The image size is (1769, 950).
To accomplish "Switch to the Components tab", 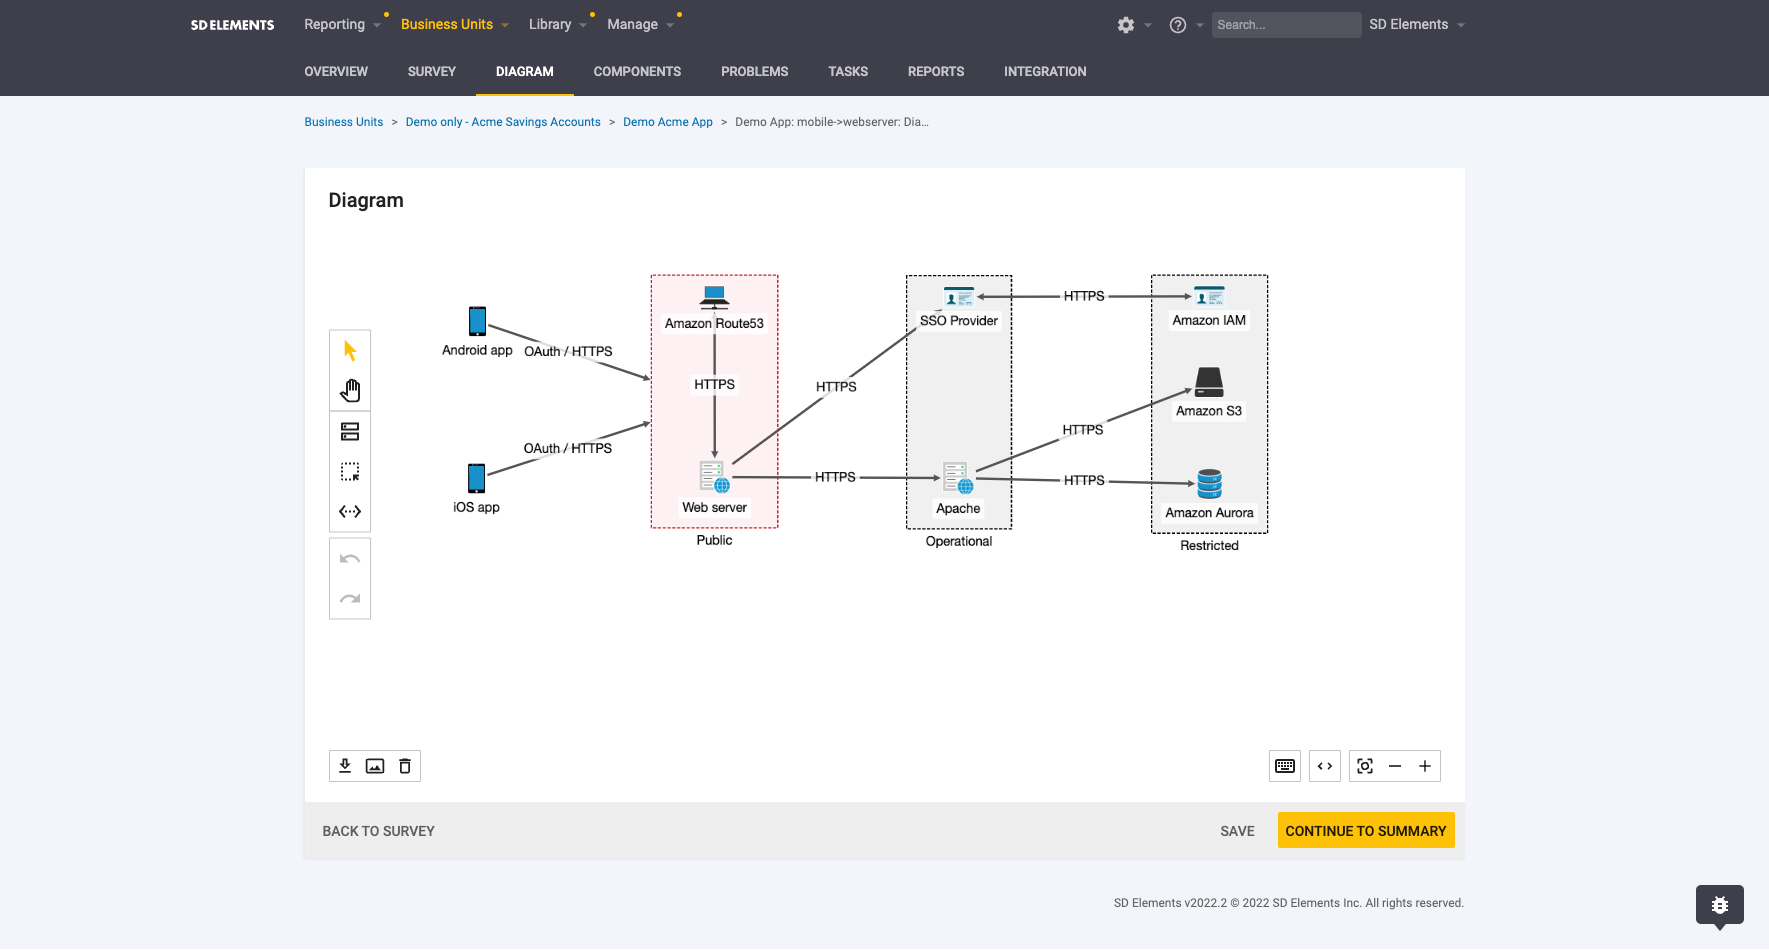I will (637, 72).
